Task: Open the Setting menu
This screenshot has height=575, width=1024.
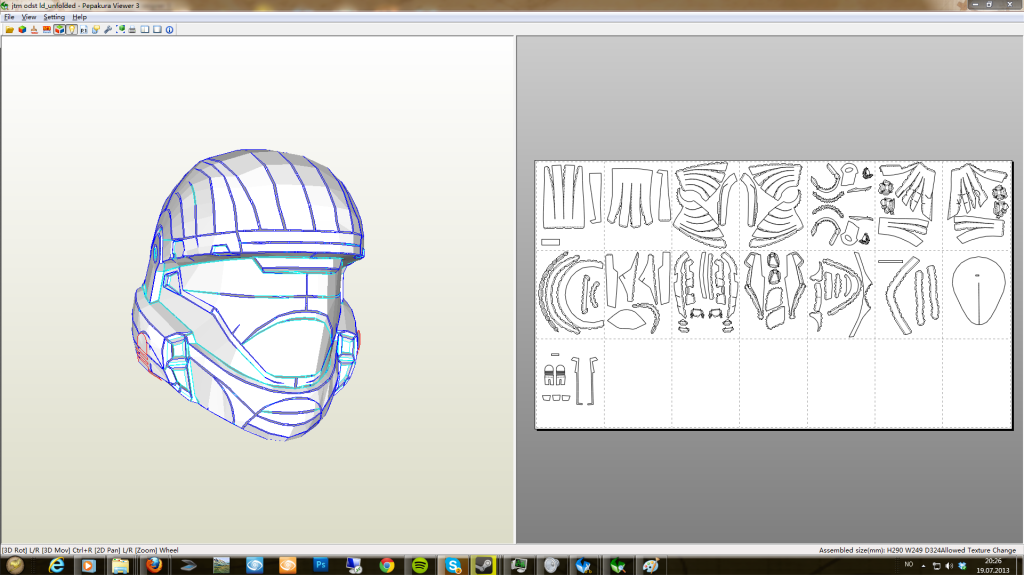Action: [54, 17]
